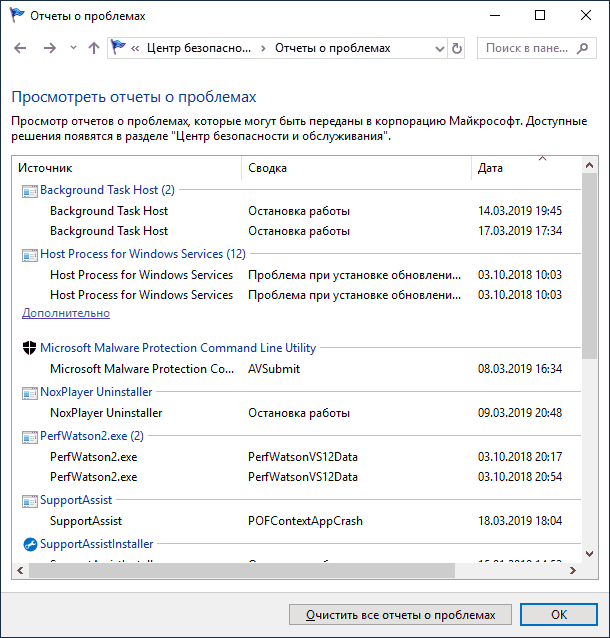The height and width of the screenshot is (638, 610).
Task: Refresh the problem reports page
Action: click(457, 48)
